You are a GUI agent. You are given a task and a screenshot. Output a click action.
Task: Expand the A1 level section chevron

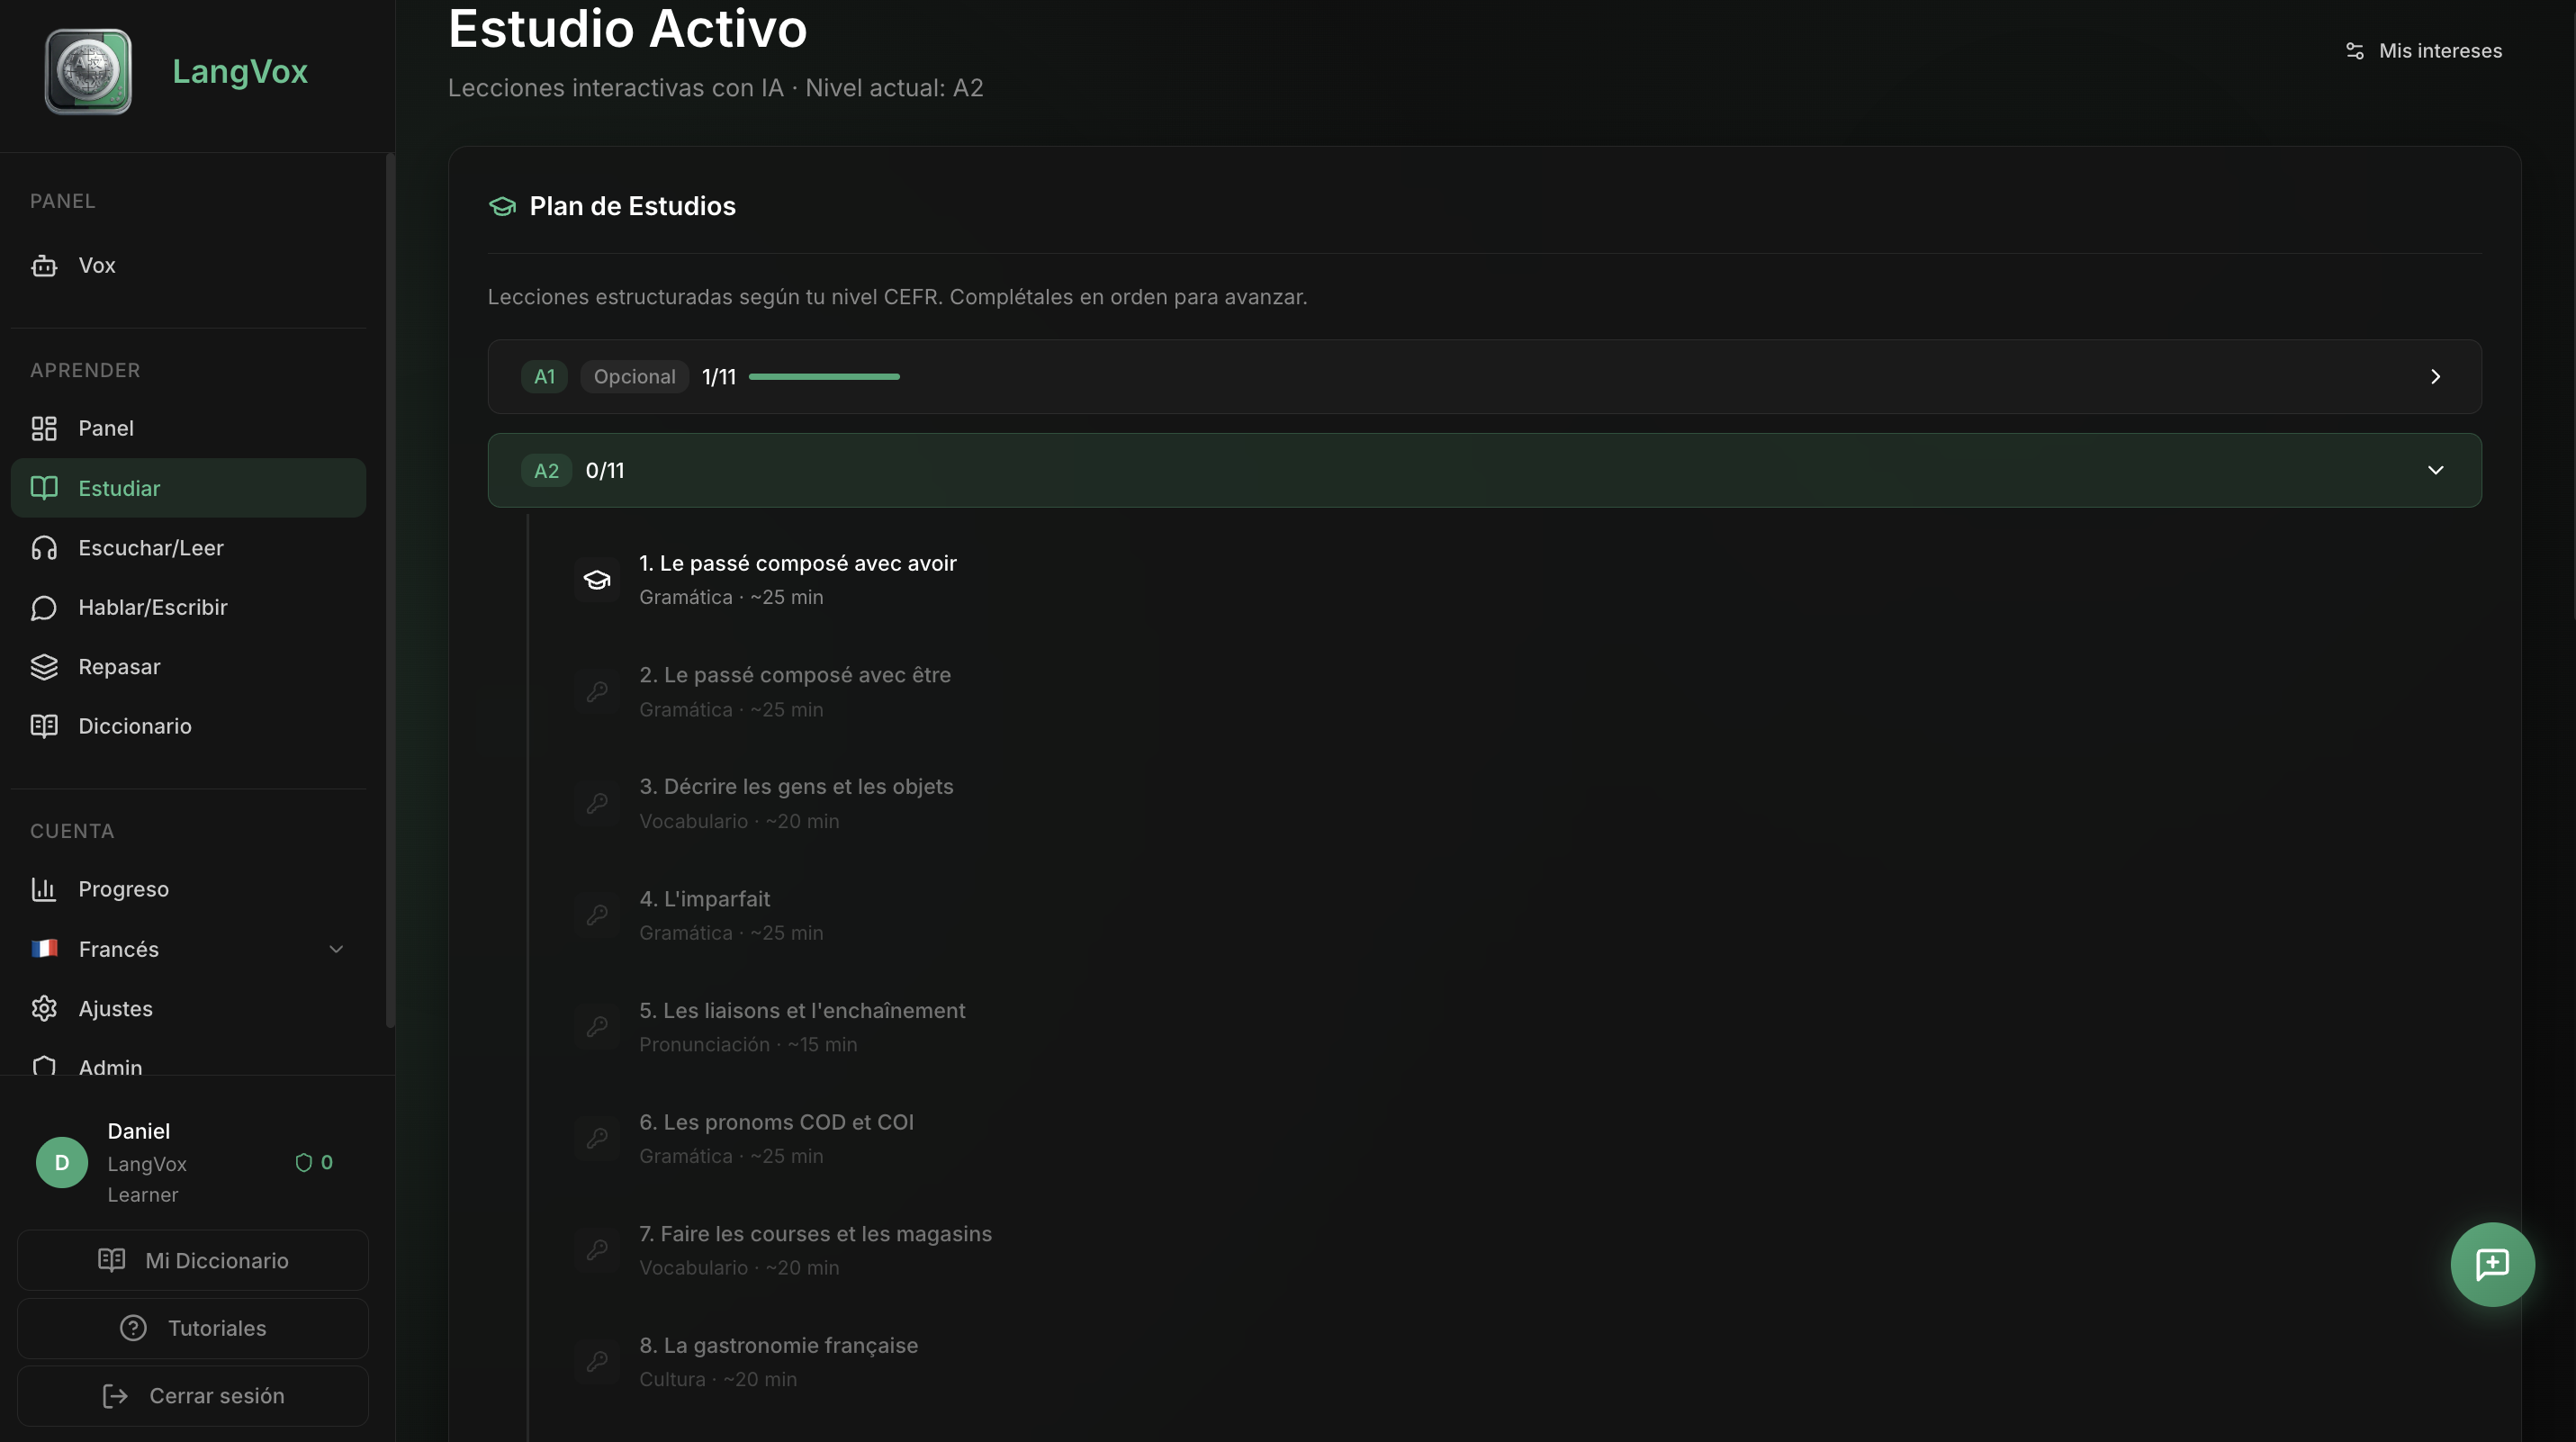tap(2435, 377)
